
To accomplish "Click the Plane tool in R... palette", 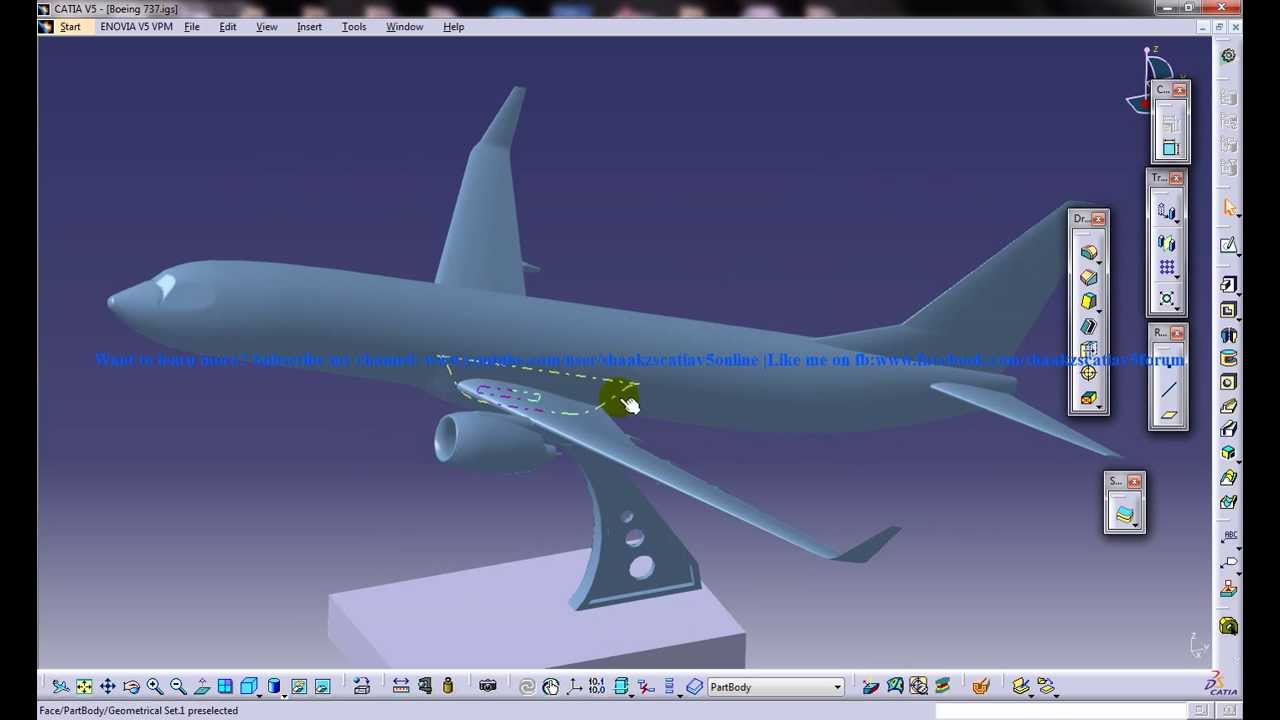I will tap(1168, 414).
